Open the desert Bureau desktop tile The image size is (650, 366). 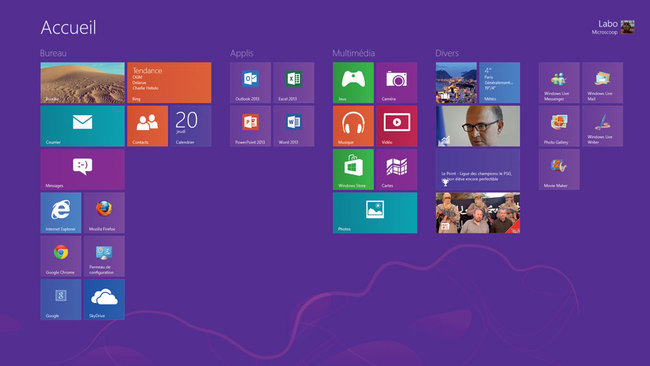click(x=82, y=82)
